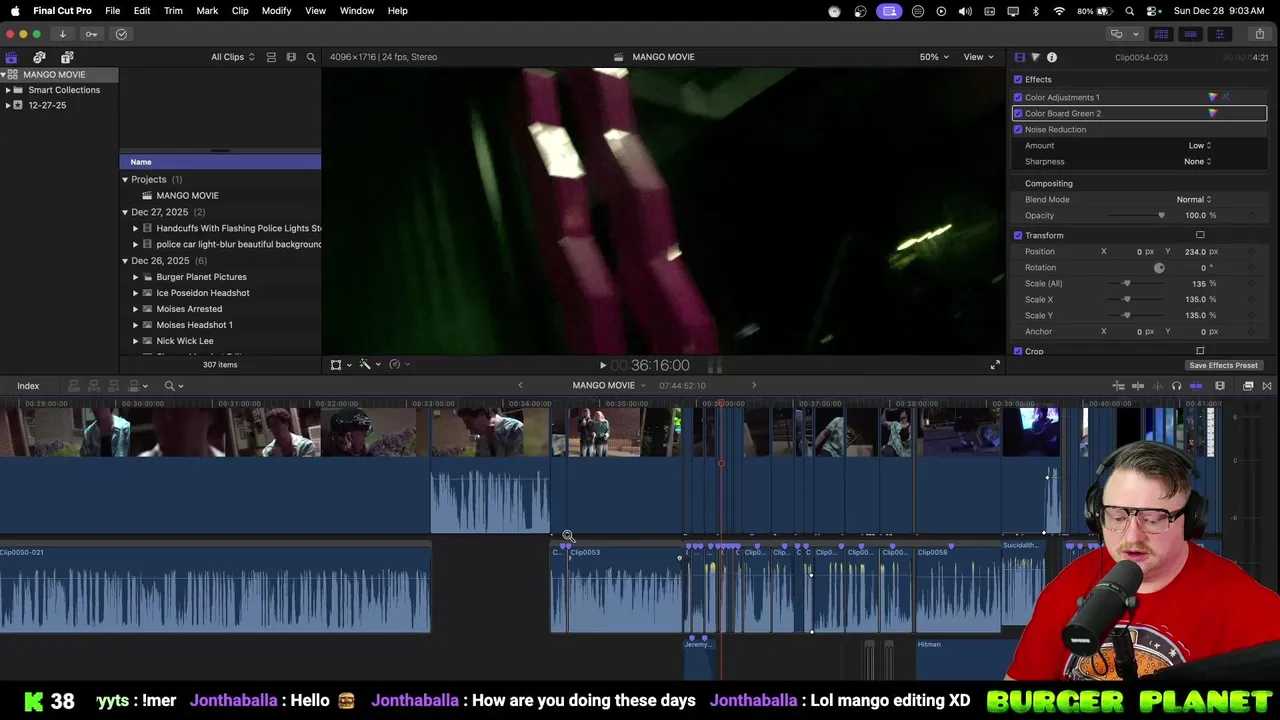Image resolution: width=1280 pixels, height=720 pixels.
Task: Open the Color Adjustments 1 color controls
Action: (1212, 97)
